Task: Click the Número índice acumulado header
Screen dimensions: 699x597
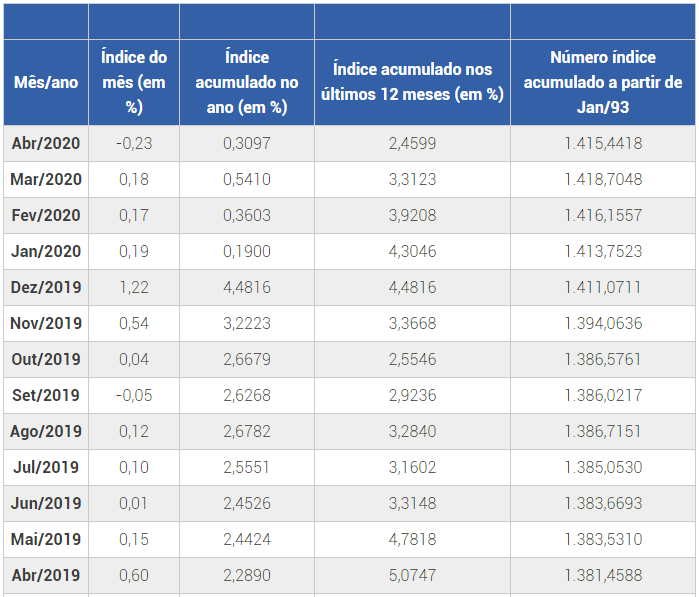Action: pos(603,82)
